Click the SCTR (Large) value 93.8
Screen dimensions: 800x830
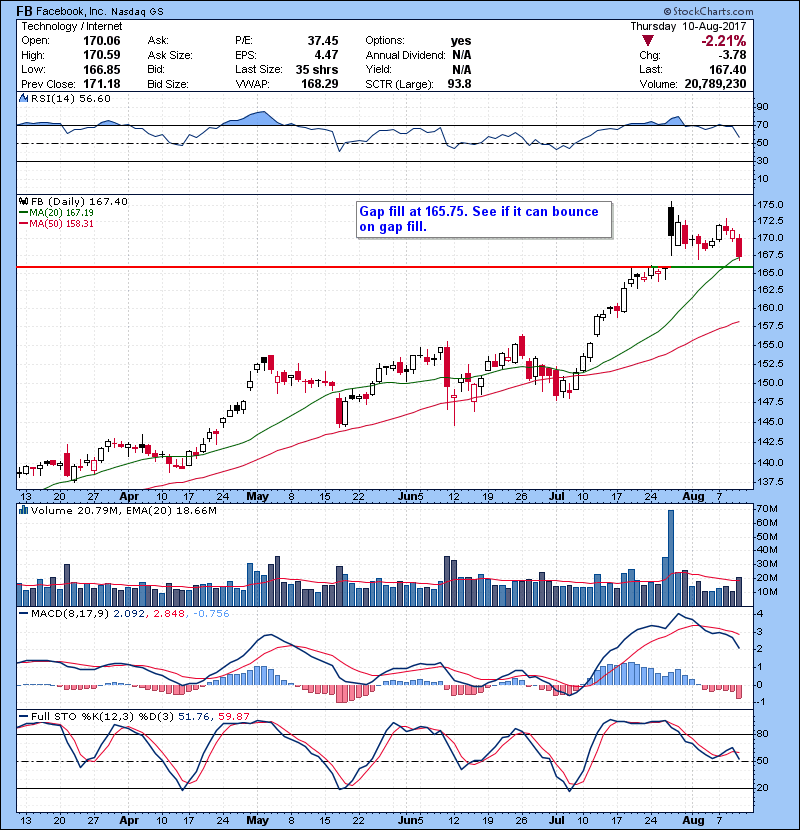click(459, 84)
